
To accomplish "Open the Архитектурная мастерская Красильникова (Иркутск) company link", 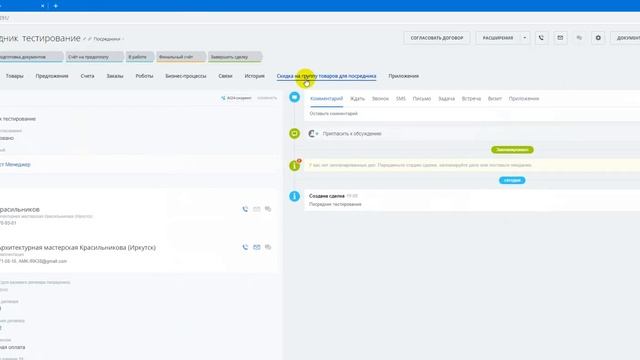I will (78, 247).
